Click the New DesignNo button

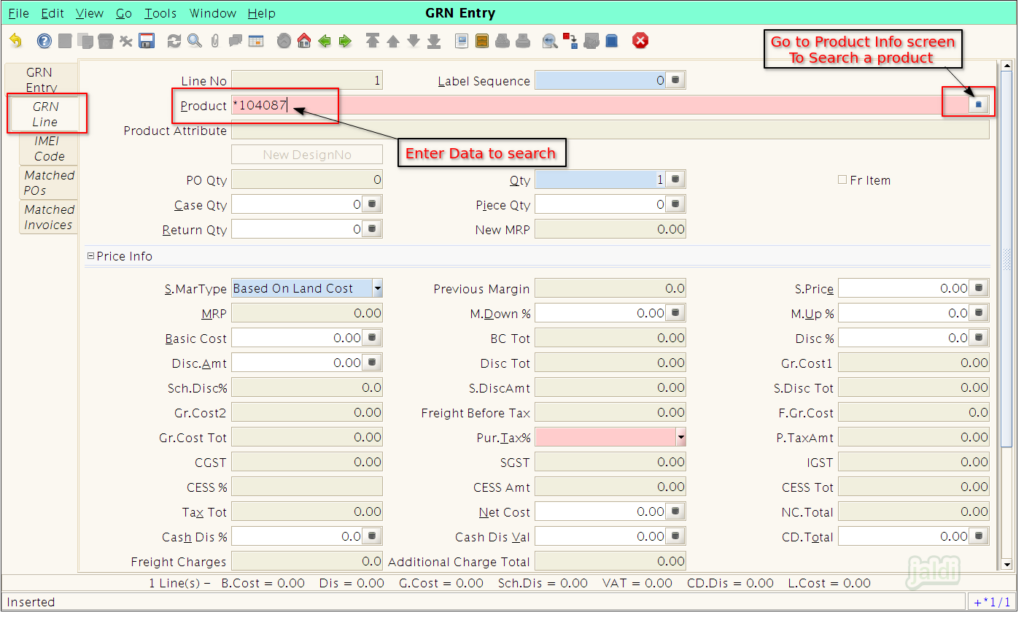click(x=307, y=155)
